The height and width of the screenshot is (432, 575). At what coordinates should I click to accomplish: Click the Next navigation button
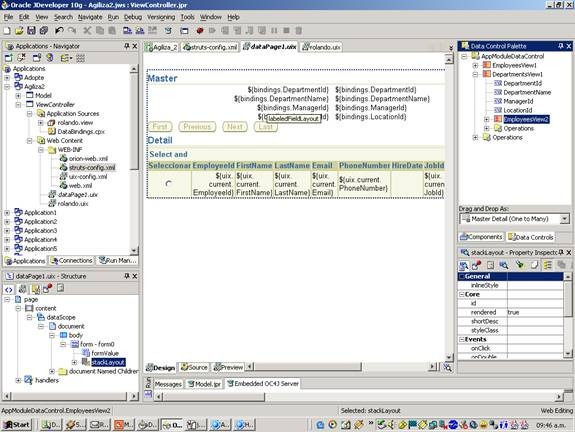[235, 127]
